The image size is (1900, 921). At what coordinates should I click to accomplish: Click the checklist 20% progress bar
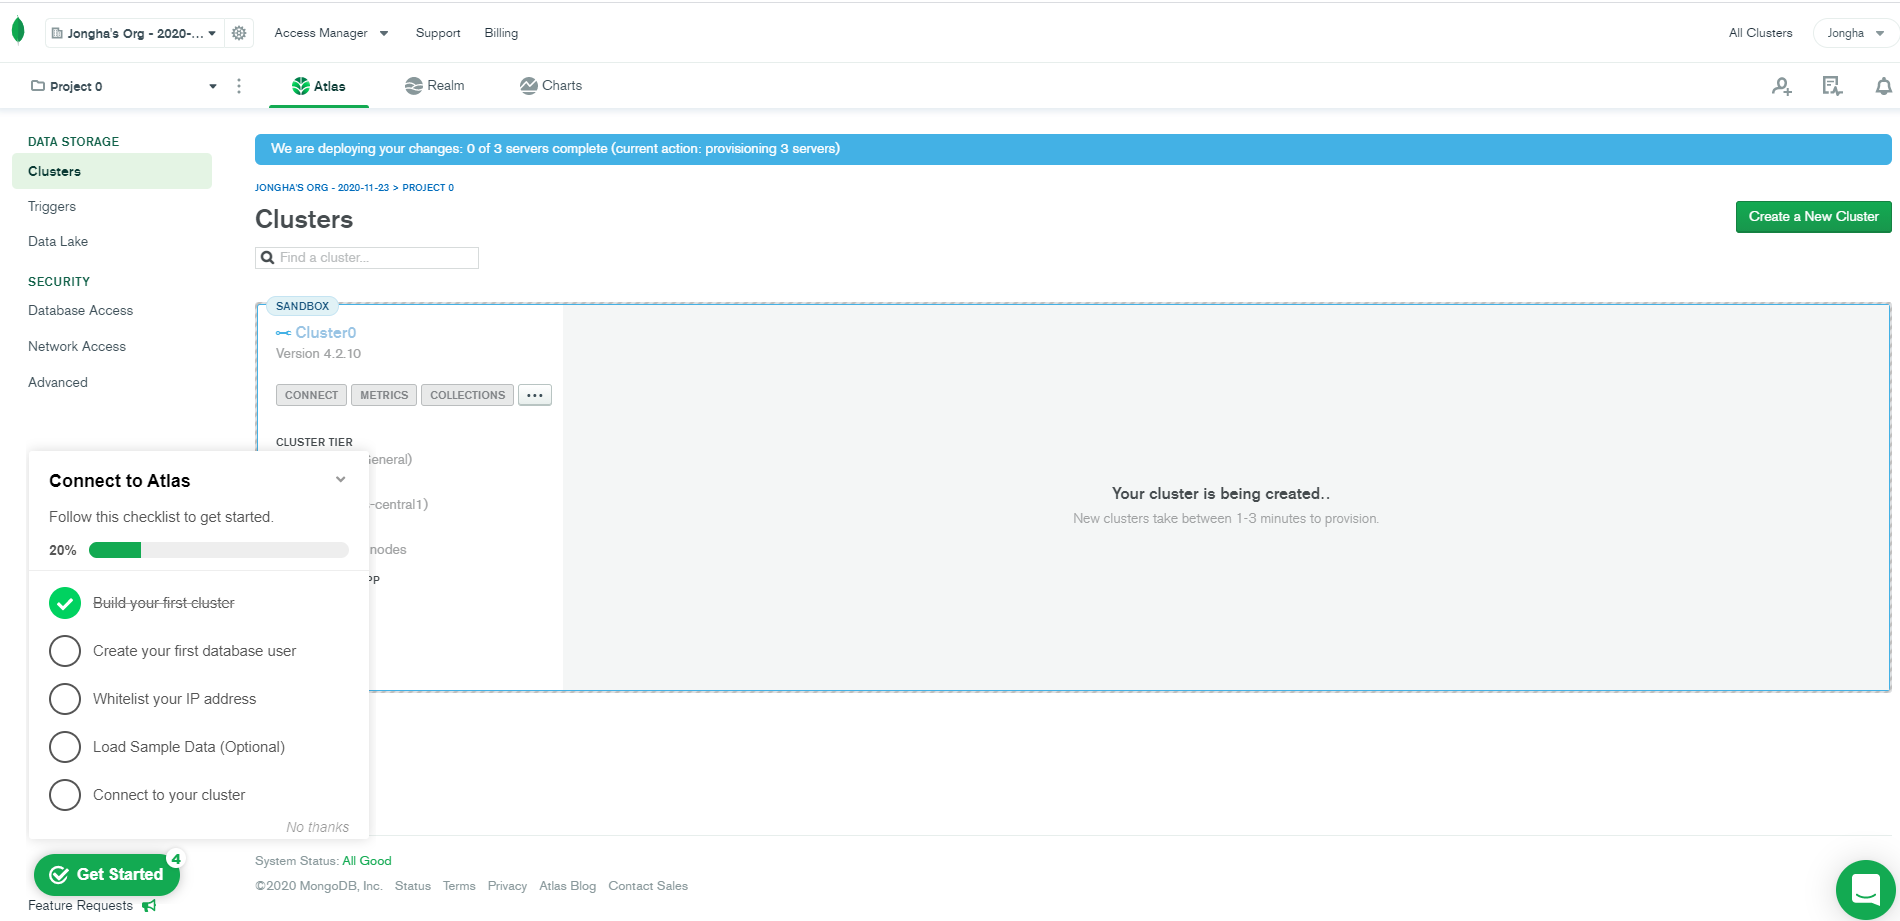(219, 550)
